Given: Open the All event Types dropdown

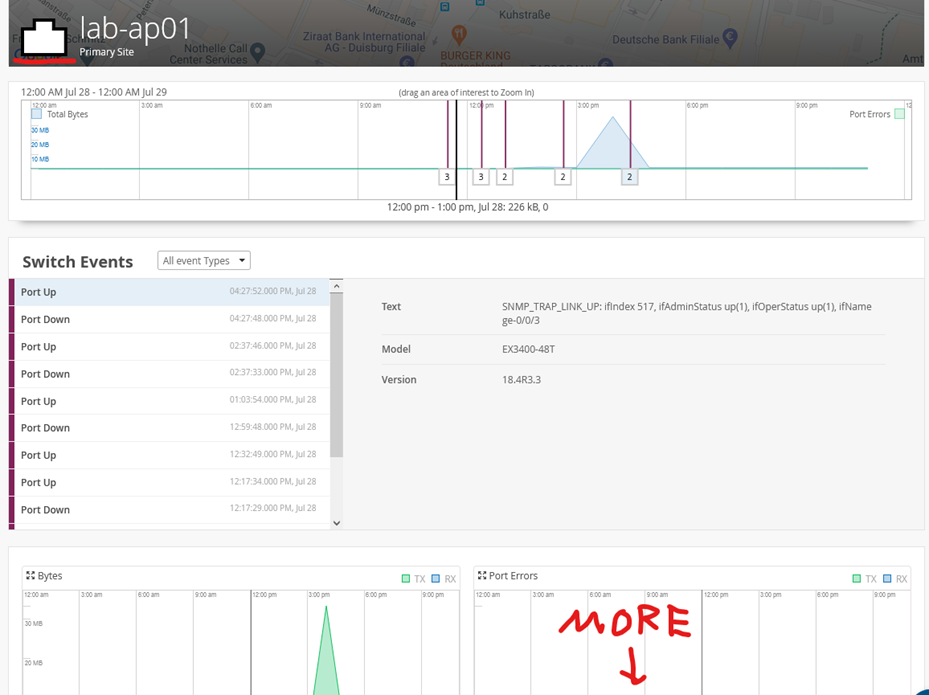Looking at the screenshot, I should point(203,260).
